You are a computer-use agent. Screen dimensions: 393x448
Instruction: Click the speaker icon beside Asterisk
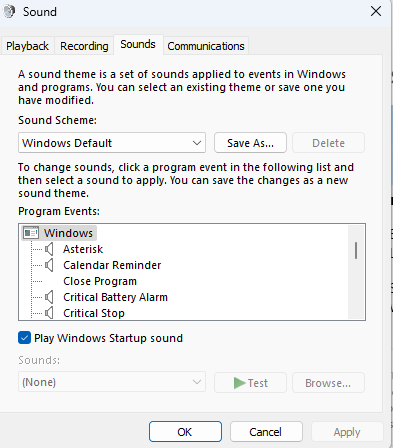pos(49,249)
